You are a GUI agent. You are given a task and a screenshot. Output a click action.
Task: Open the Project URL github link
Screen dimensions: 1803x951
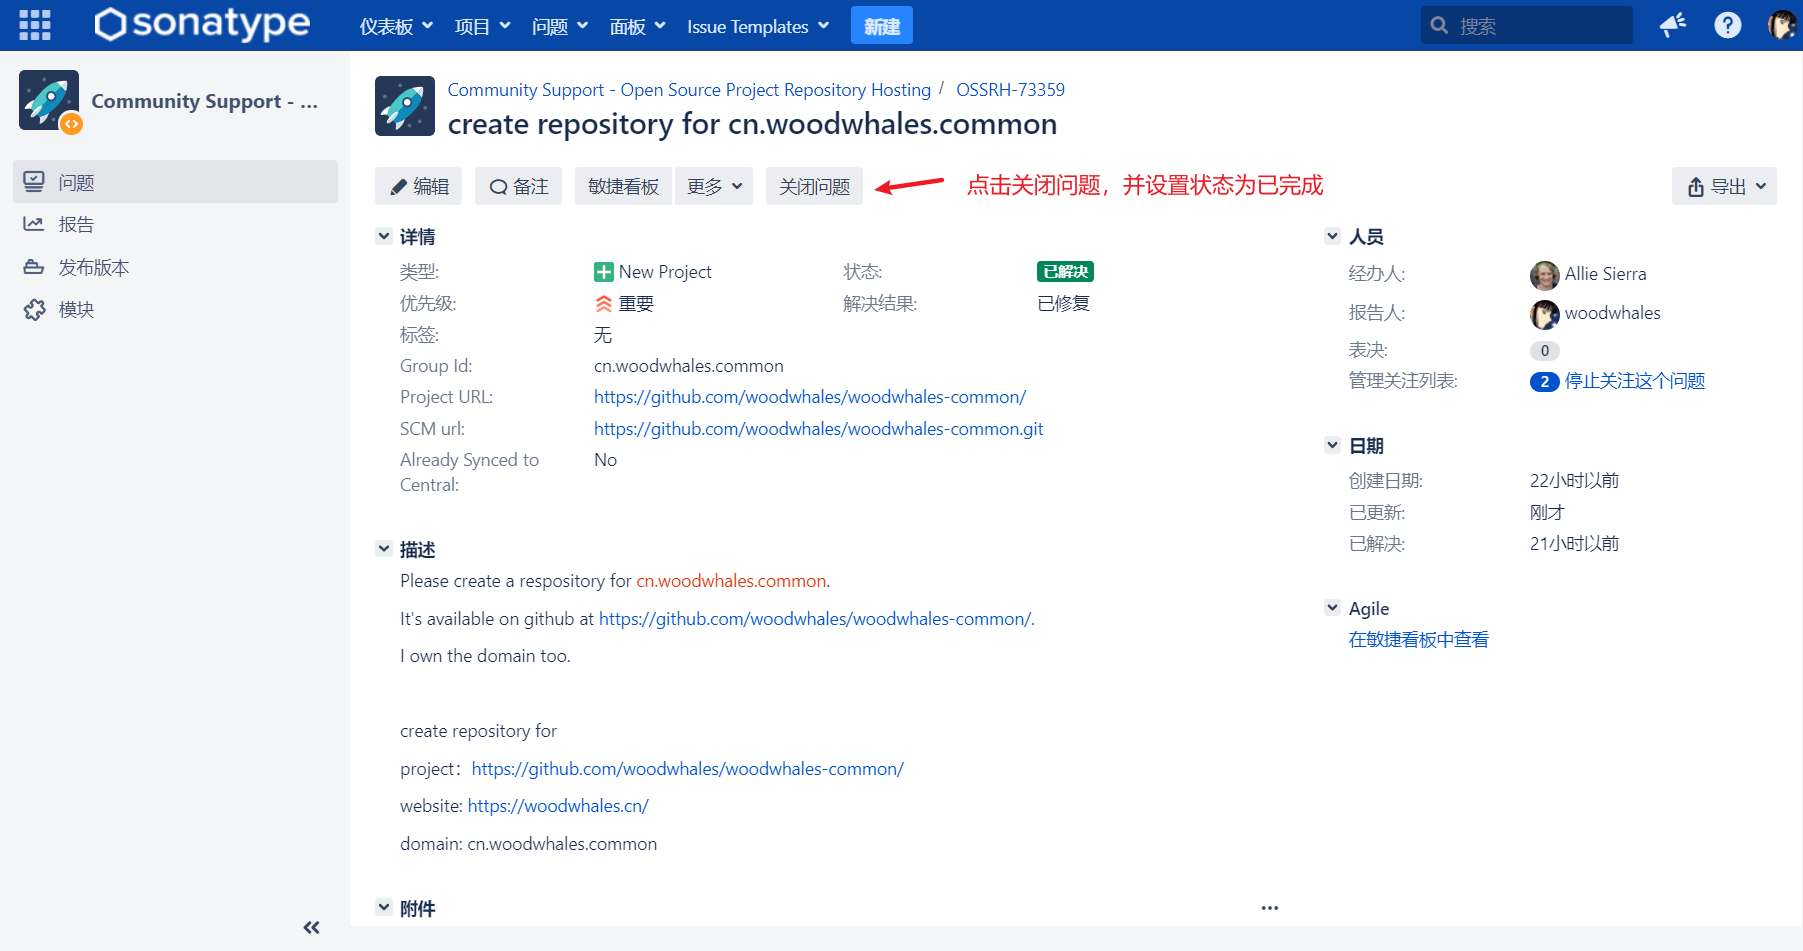click(810, 397)
